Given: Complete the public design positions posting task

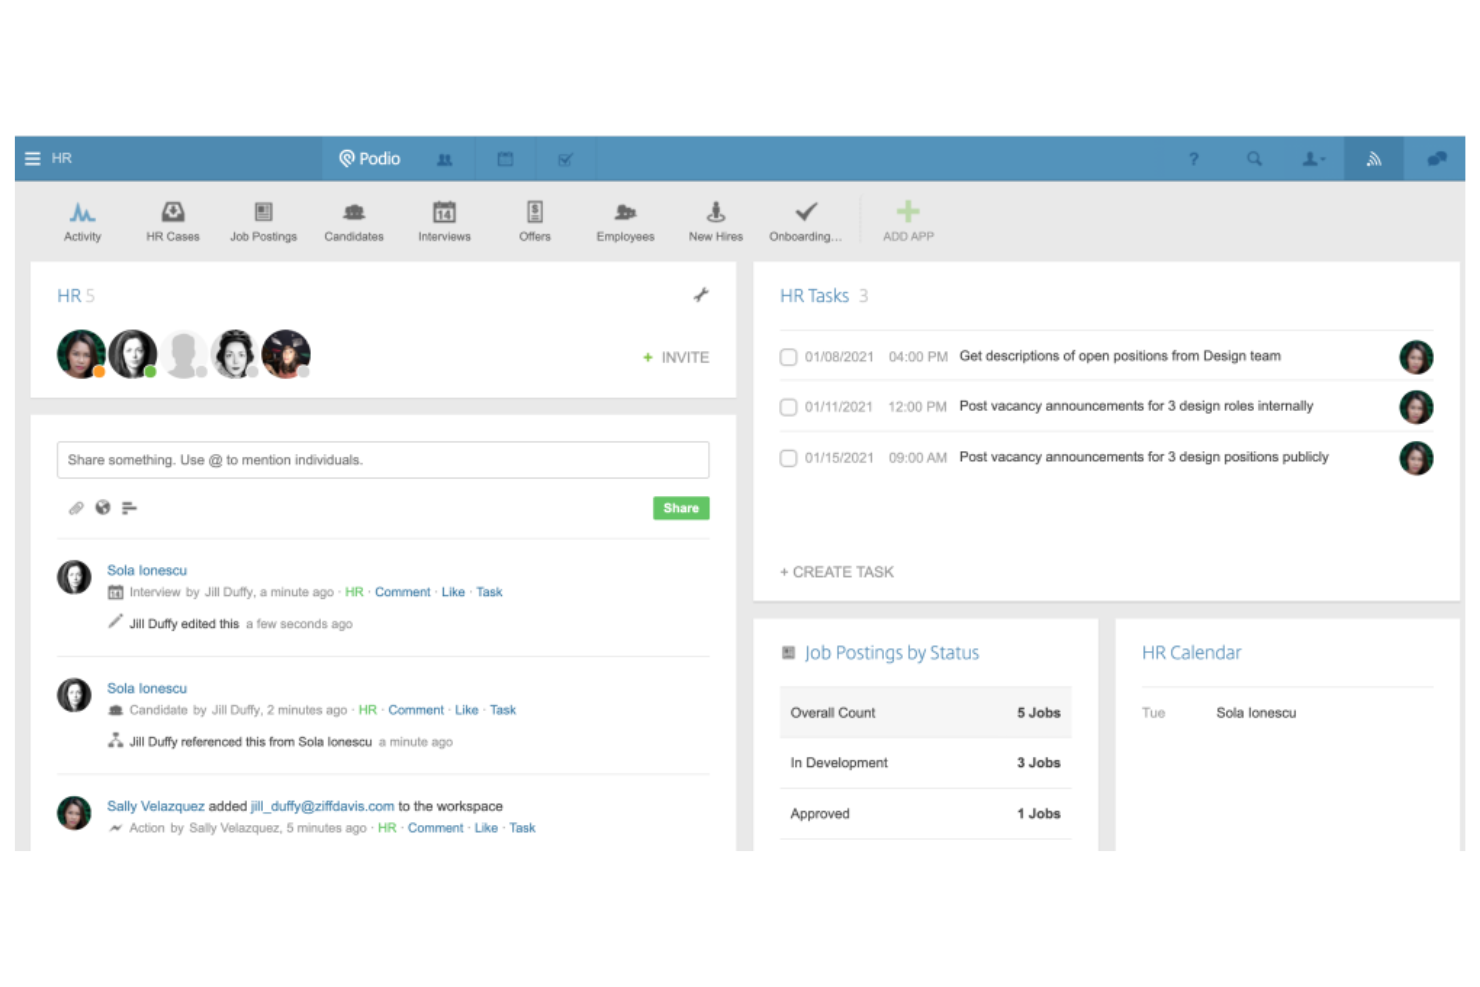Looking at the screenshot, I should tap(788, 458).
